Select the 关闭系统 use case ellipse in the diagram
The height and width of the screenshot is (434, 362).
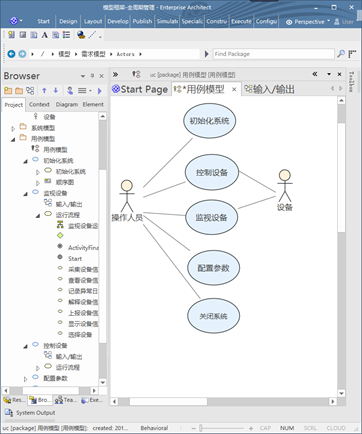point(213,316)
